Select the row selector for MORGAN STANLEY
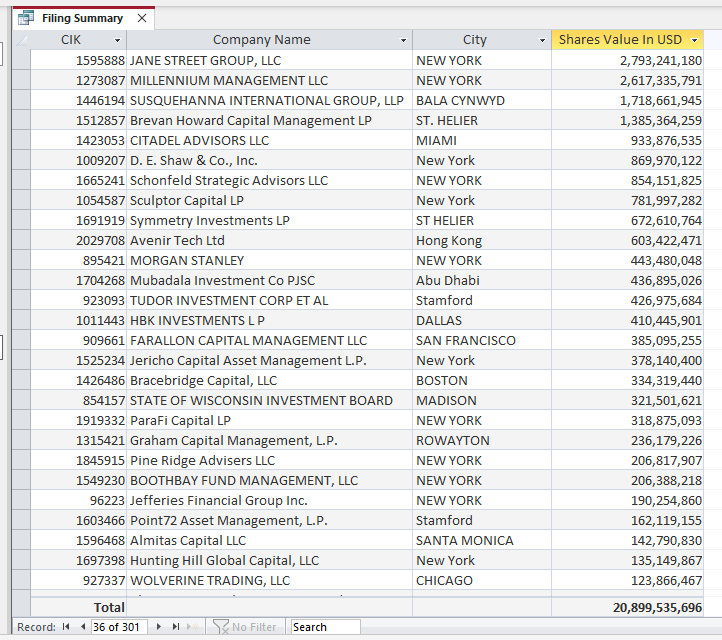722x640 pixels. (x=21, y=260)
